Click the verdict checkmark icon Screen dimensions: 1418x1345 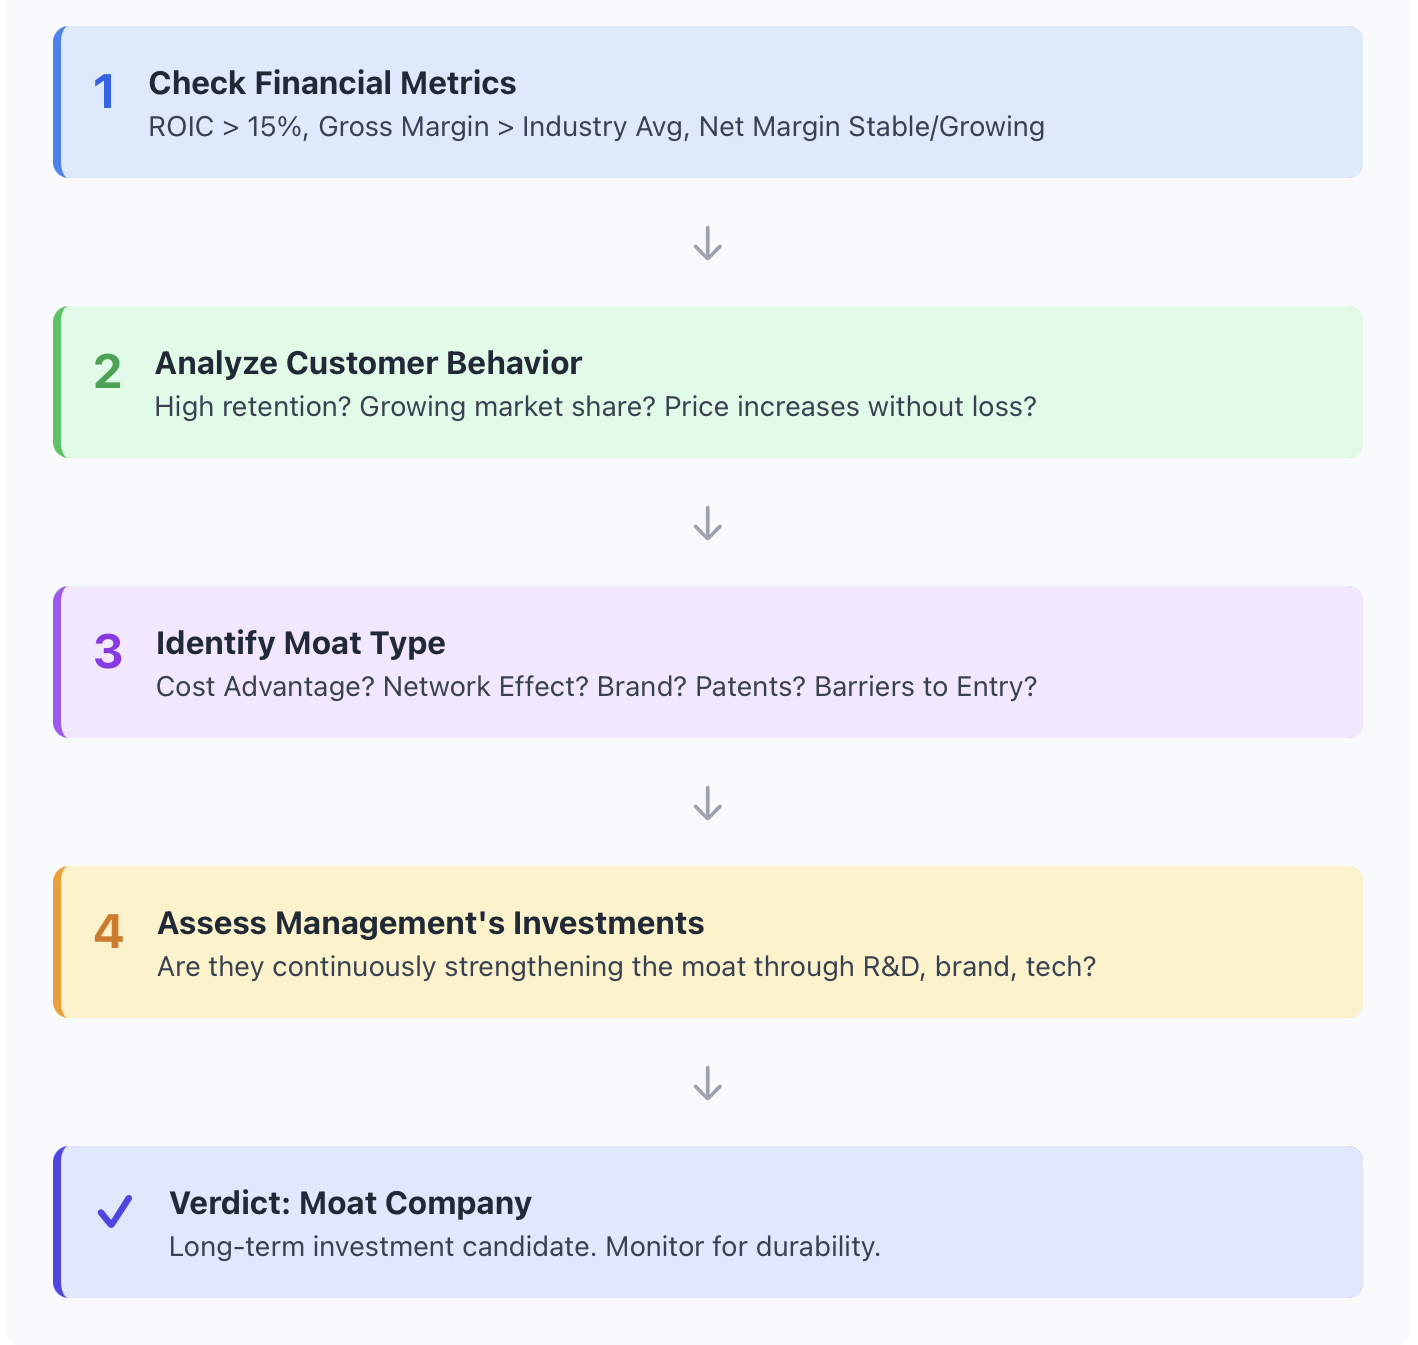pos(114,1212)
